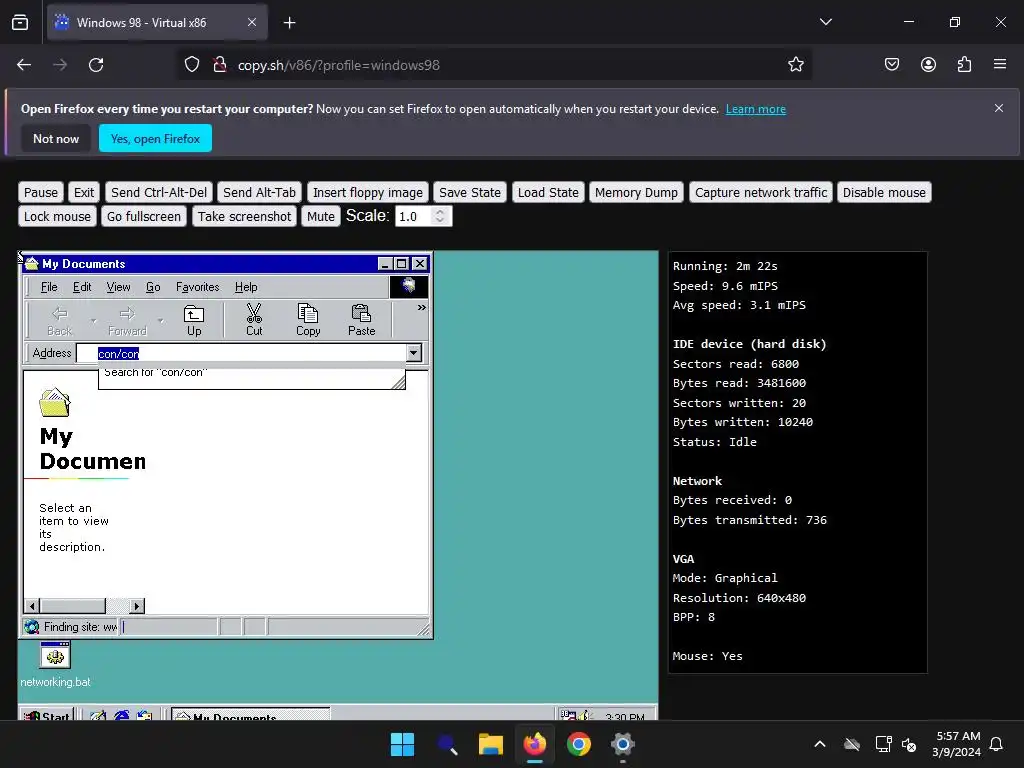Viewport: 1024px width, 768px height.
Task: Click the Take screenshot button
Action: point(244,216)
